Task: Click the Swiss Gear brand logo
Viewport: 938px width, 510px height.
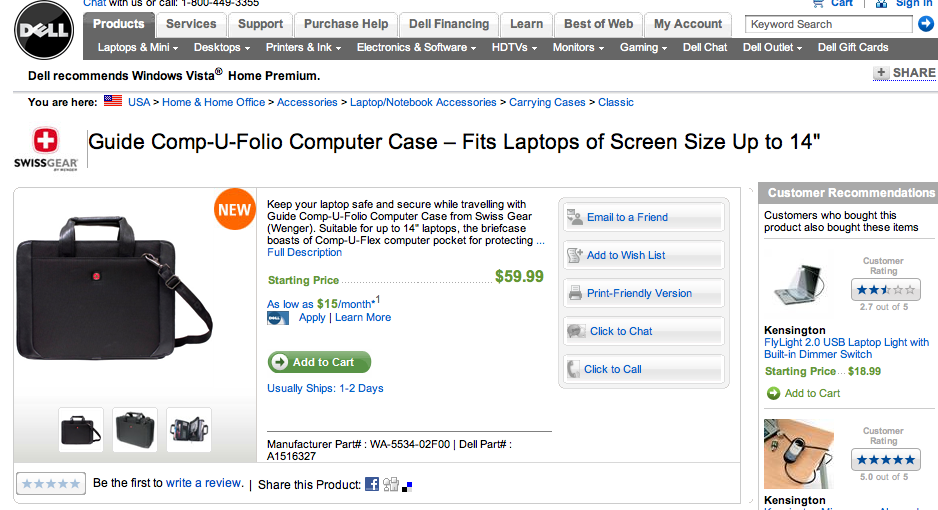Action: 46,149
